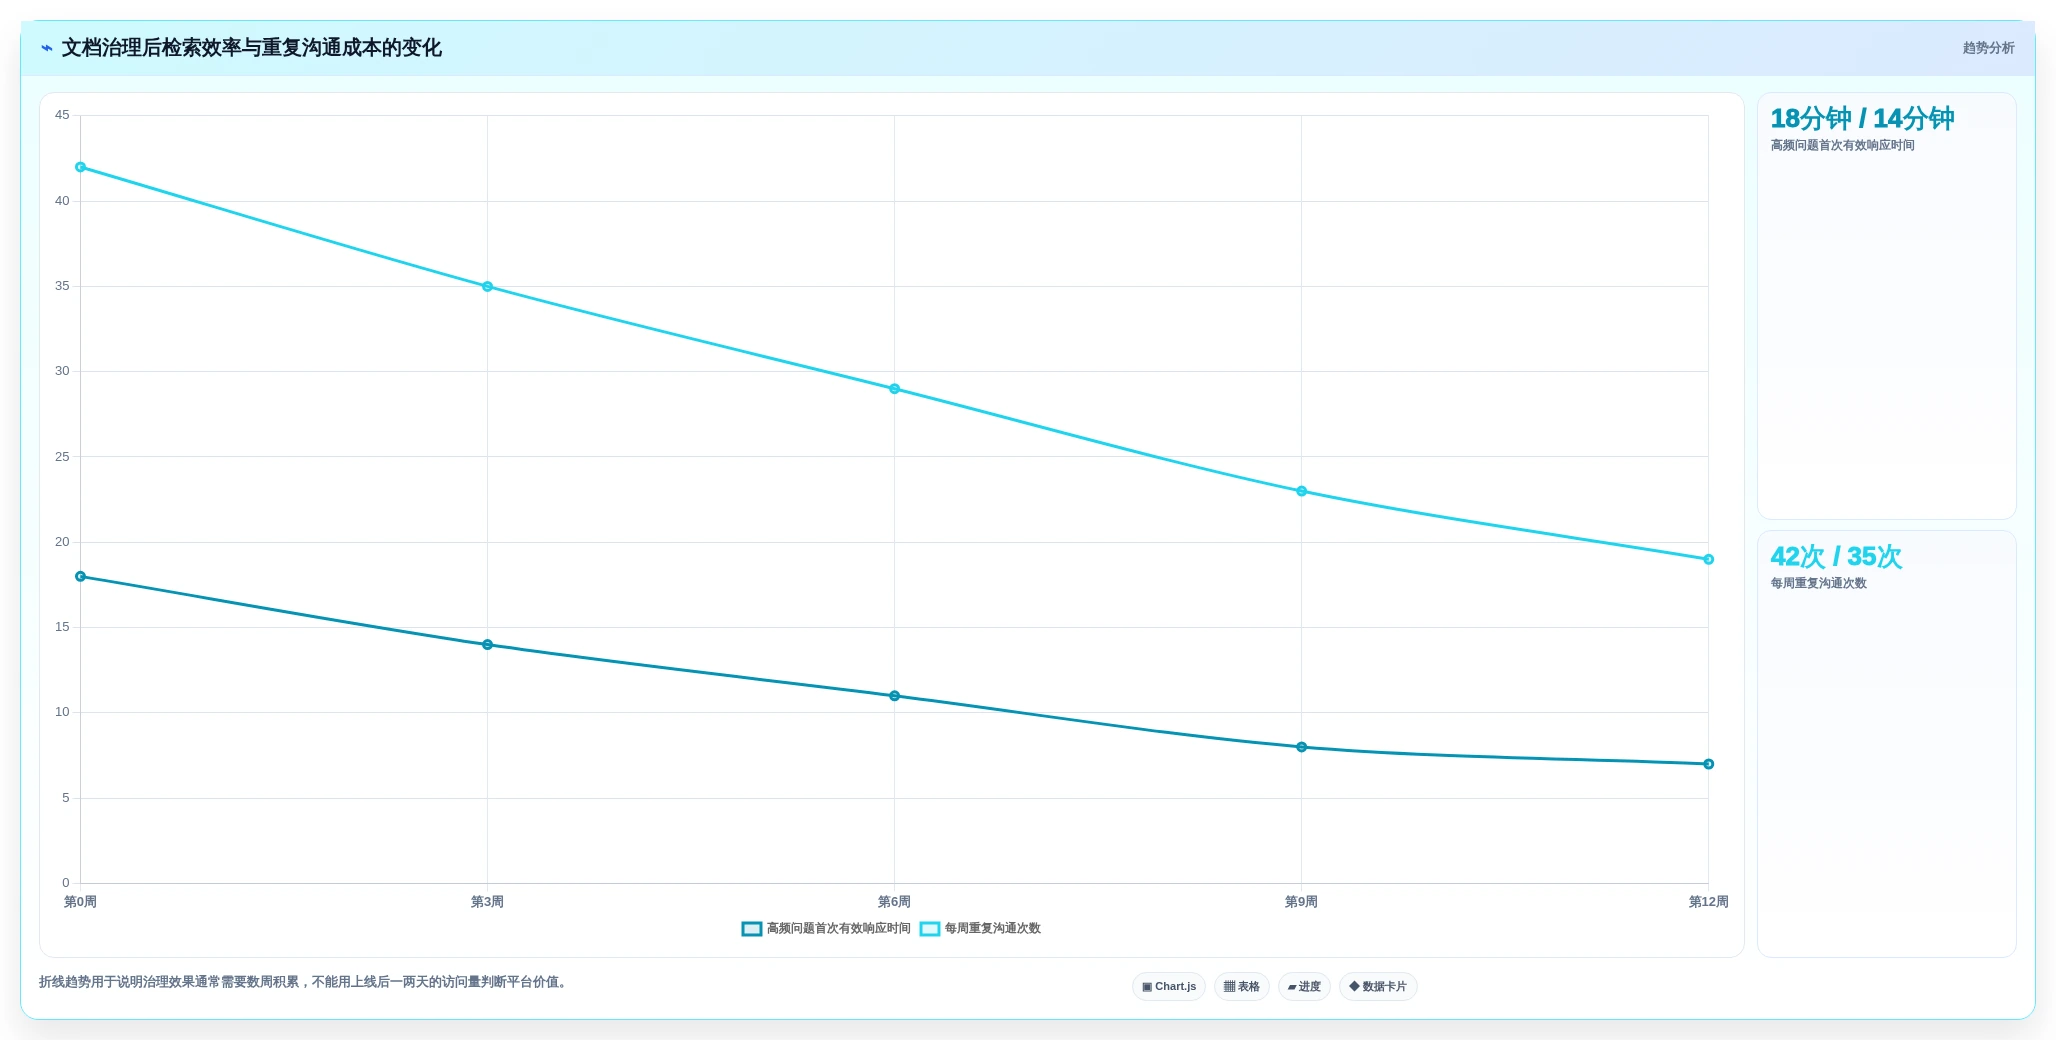Select the 第3周 point at value 35
The image size is (2056, 1040).
(488, 287)
